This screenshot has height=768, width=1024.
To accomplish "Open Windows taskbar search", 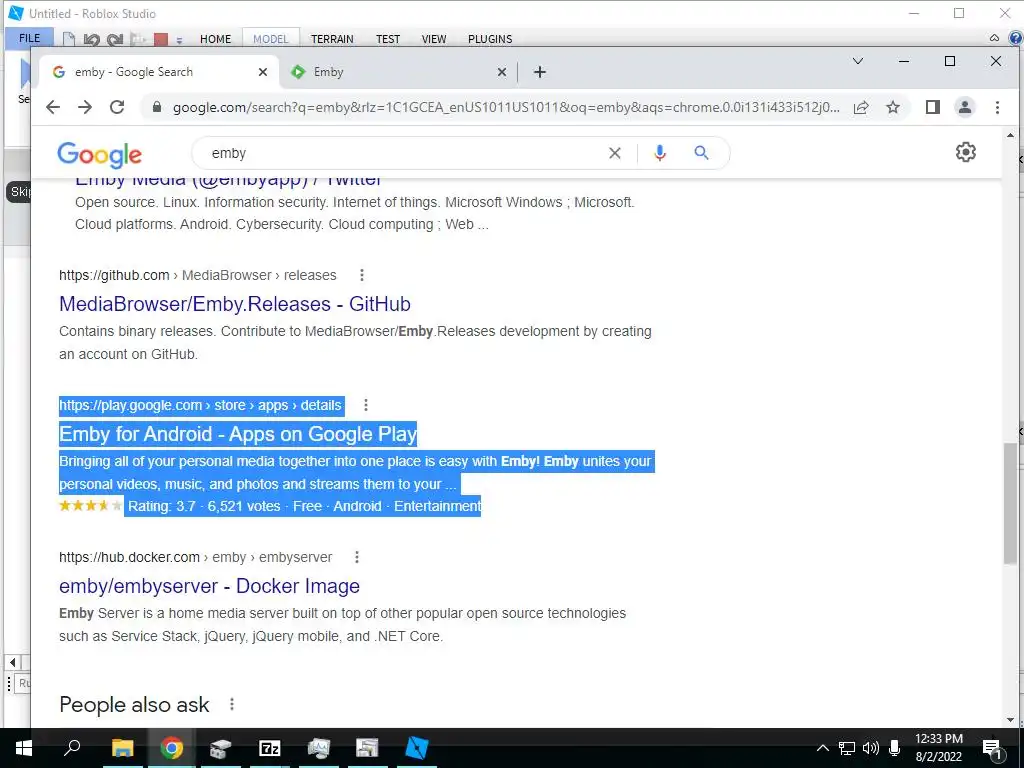I will click(x=72, y=748).
